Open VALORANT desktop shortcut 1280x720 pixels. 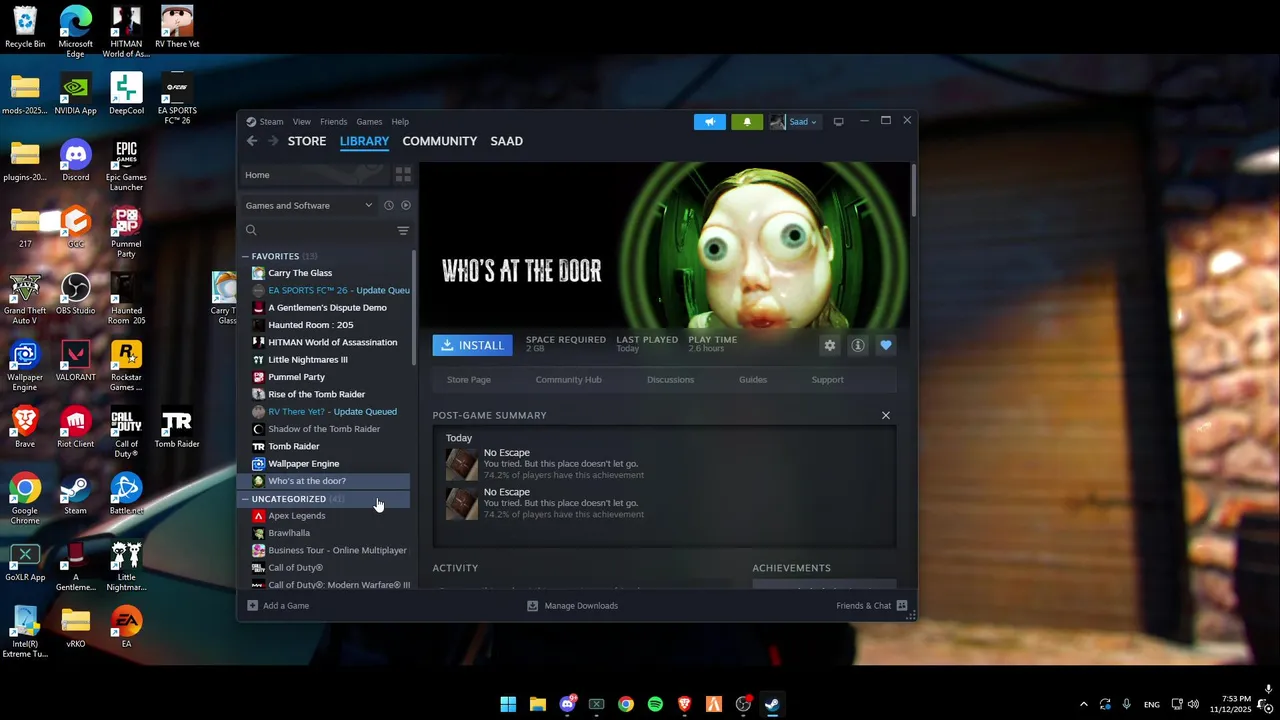pyautogui.click(x=75, y=360)
